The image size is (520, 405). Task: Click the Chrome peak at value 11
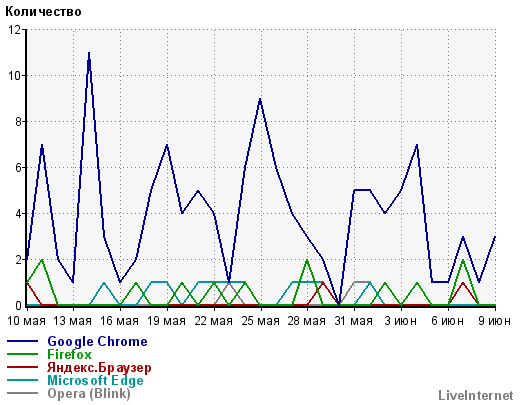coord(89,53)
